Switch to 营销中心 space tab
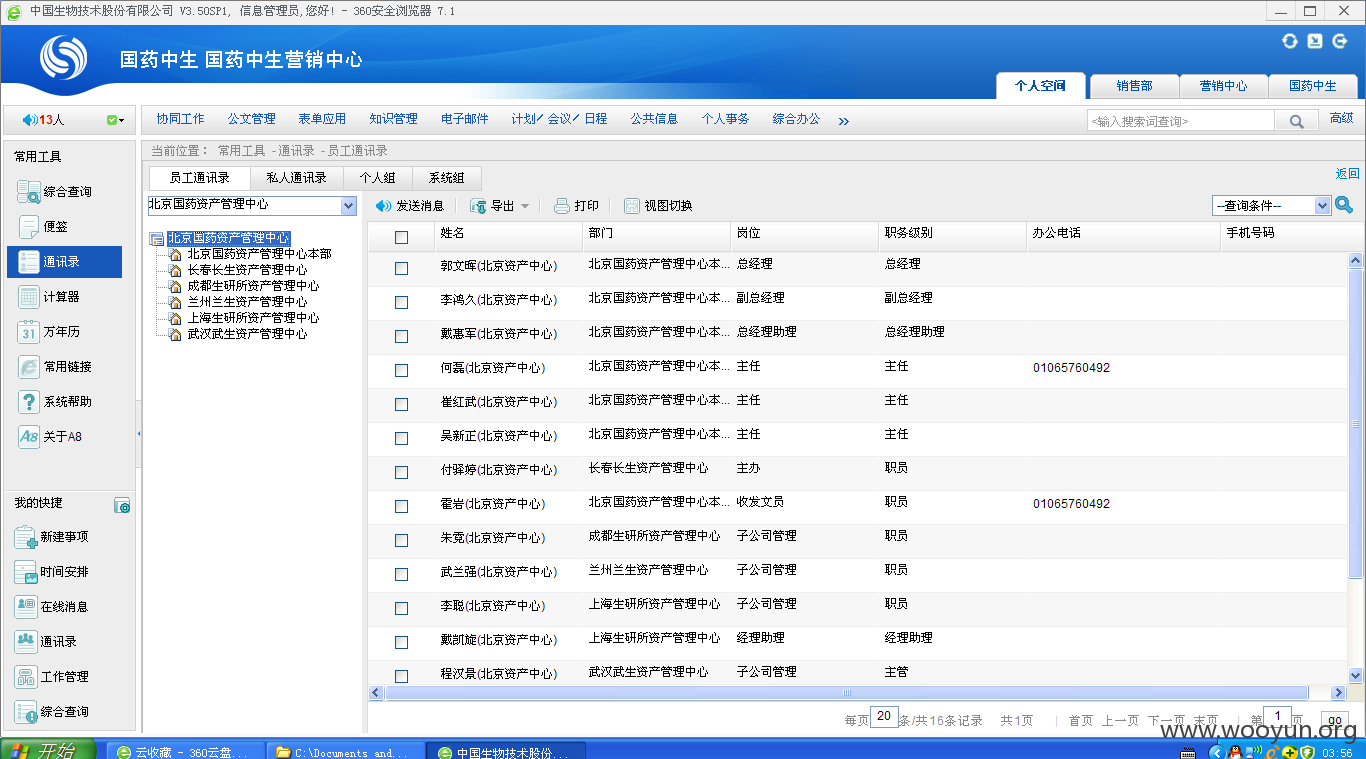 tap(1223, 86)
